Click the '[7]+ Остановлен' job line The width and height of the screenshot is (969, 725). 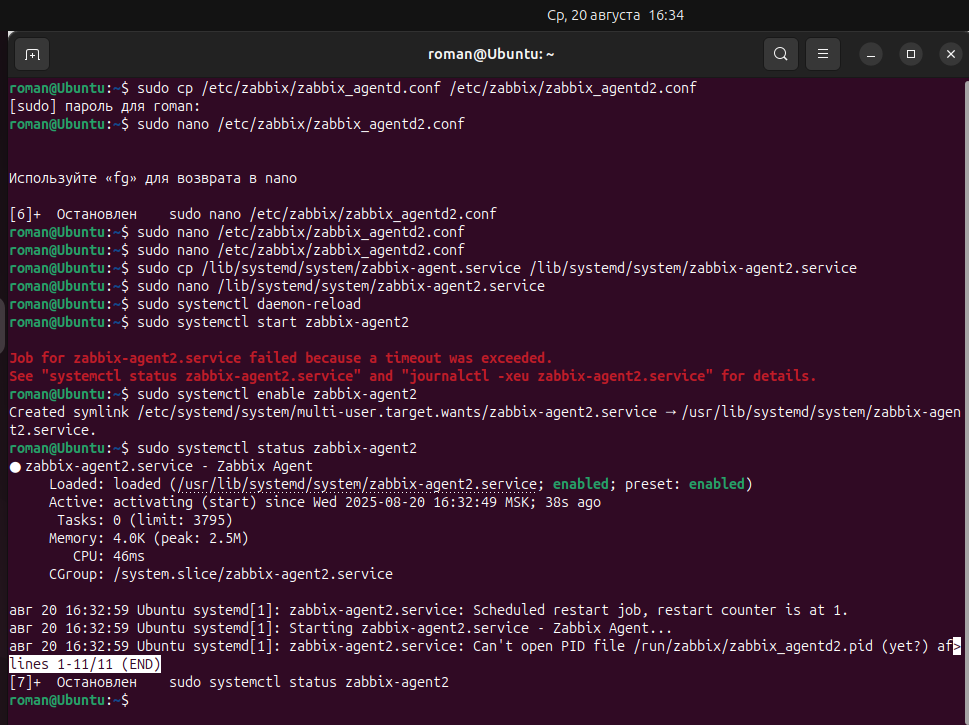tap(229, 682)
